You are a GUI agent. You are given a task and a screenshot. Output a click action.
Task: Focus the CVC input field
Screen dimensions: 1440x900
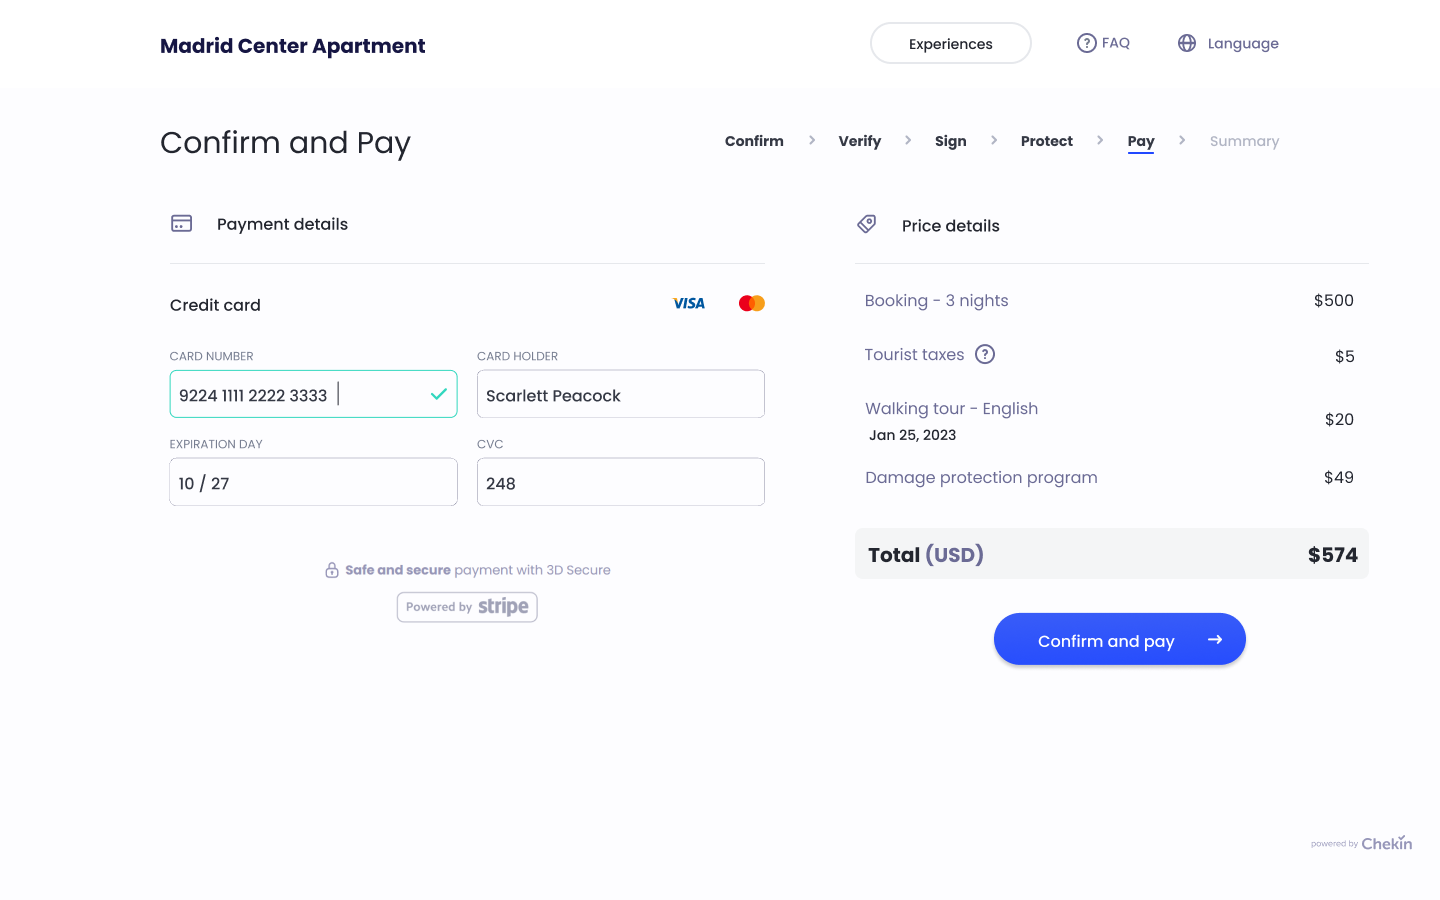point(621,482)
